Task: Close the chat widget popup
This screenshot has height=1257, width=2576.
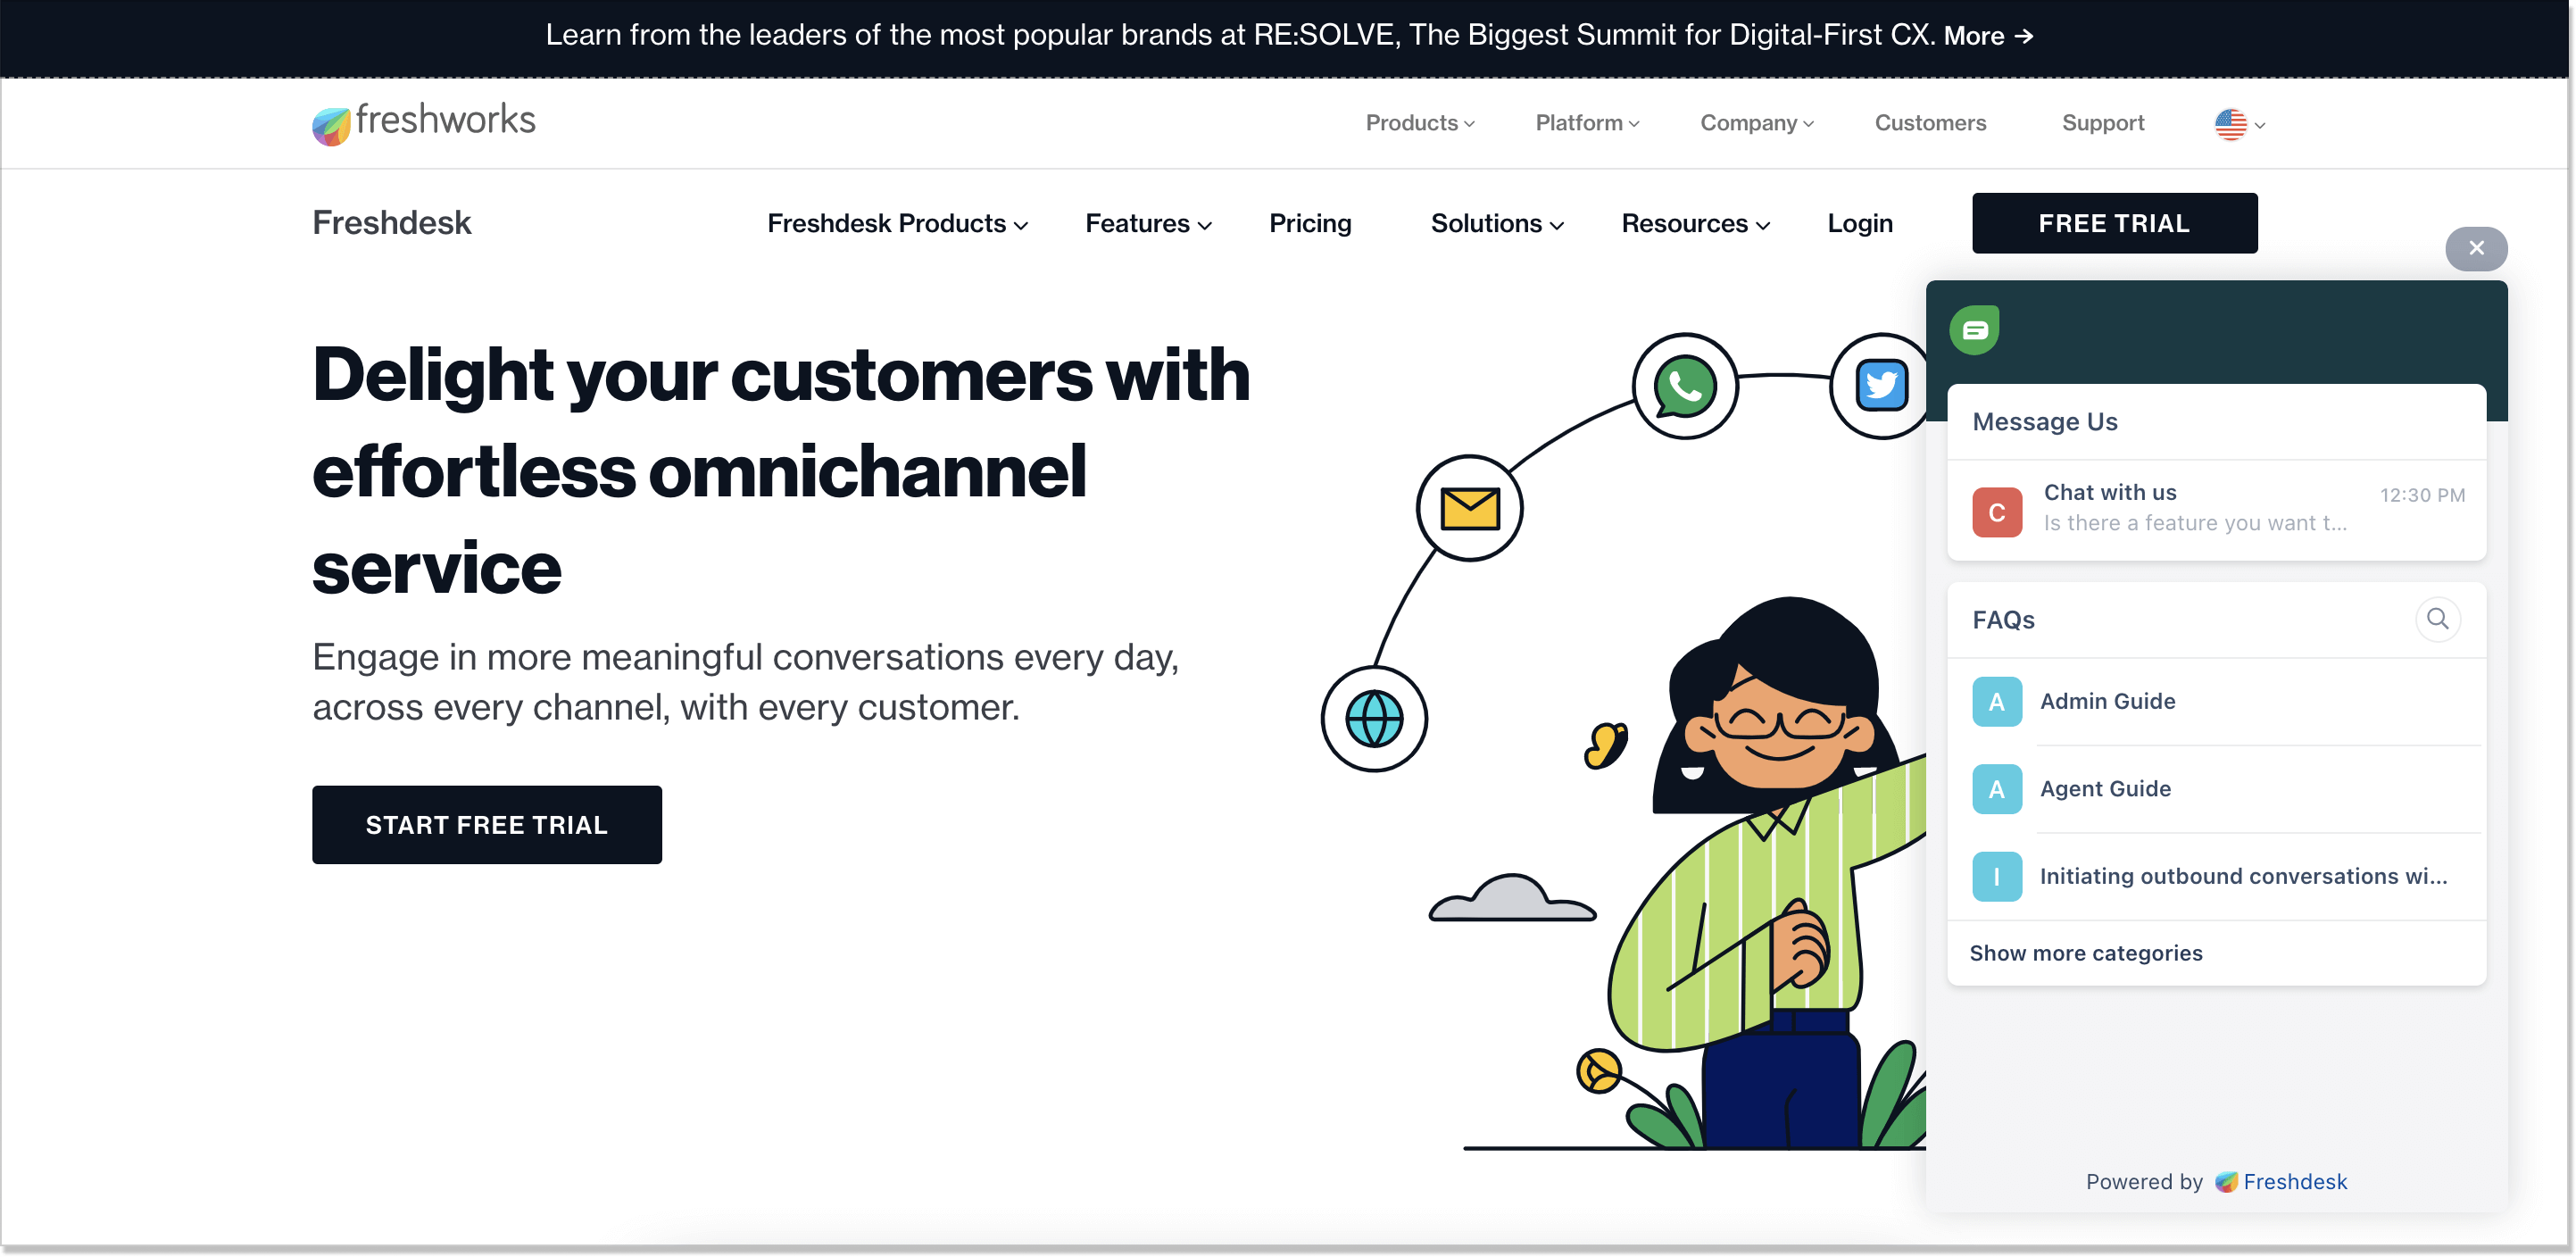Action: pos(2476,246)
